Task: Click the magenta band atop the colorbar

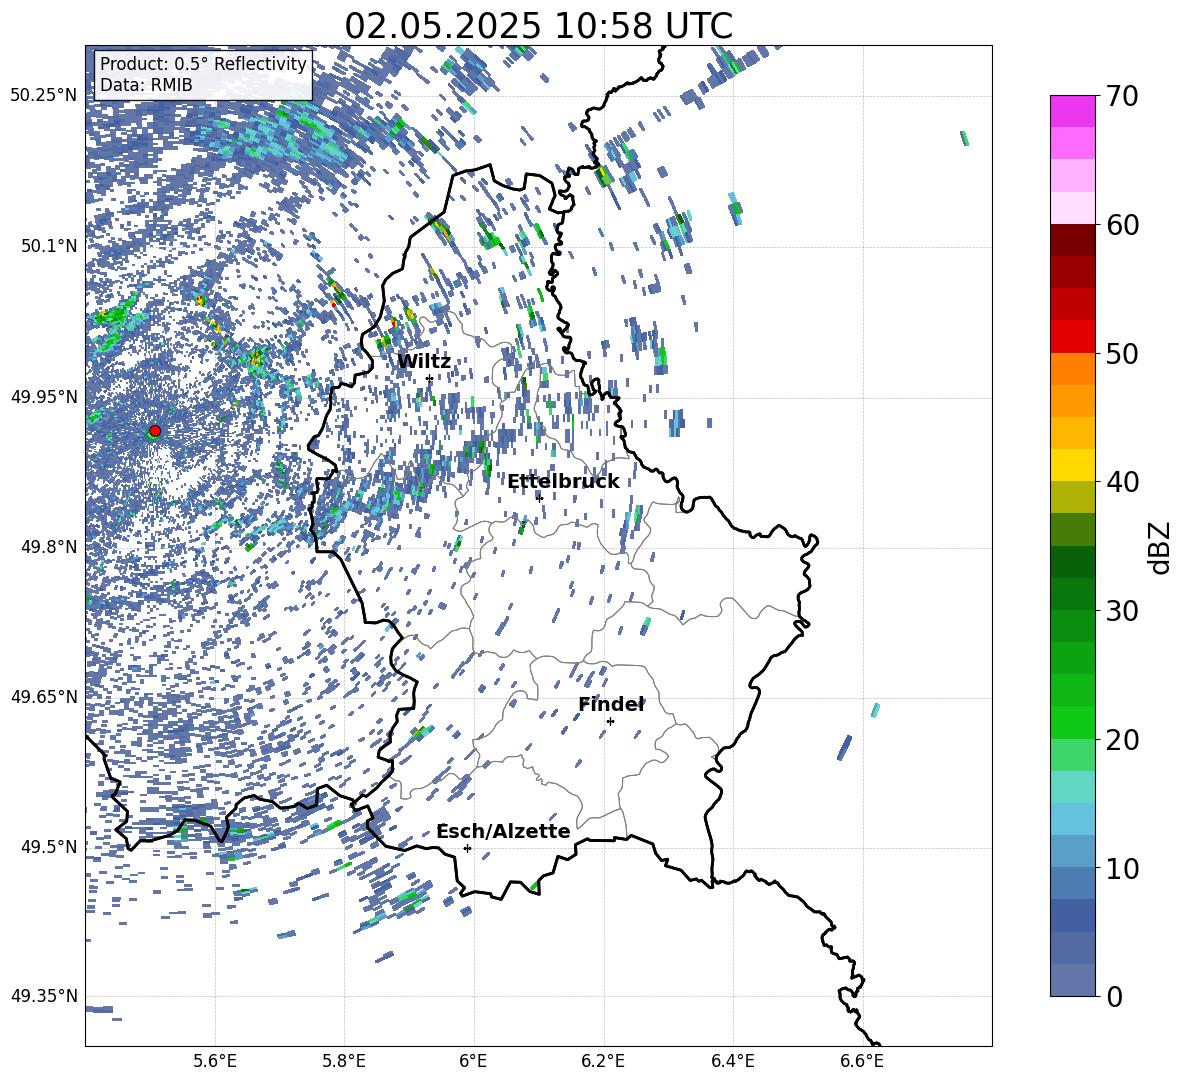Action: pos(1072,111)
